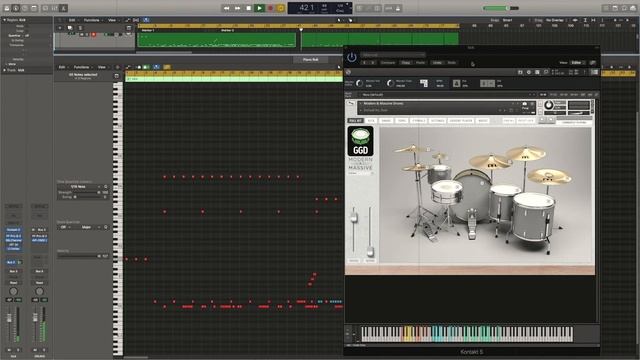Open the tracks area Edit menu
640x360 pixels.
point(72,20)
